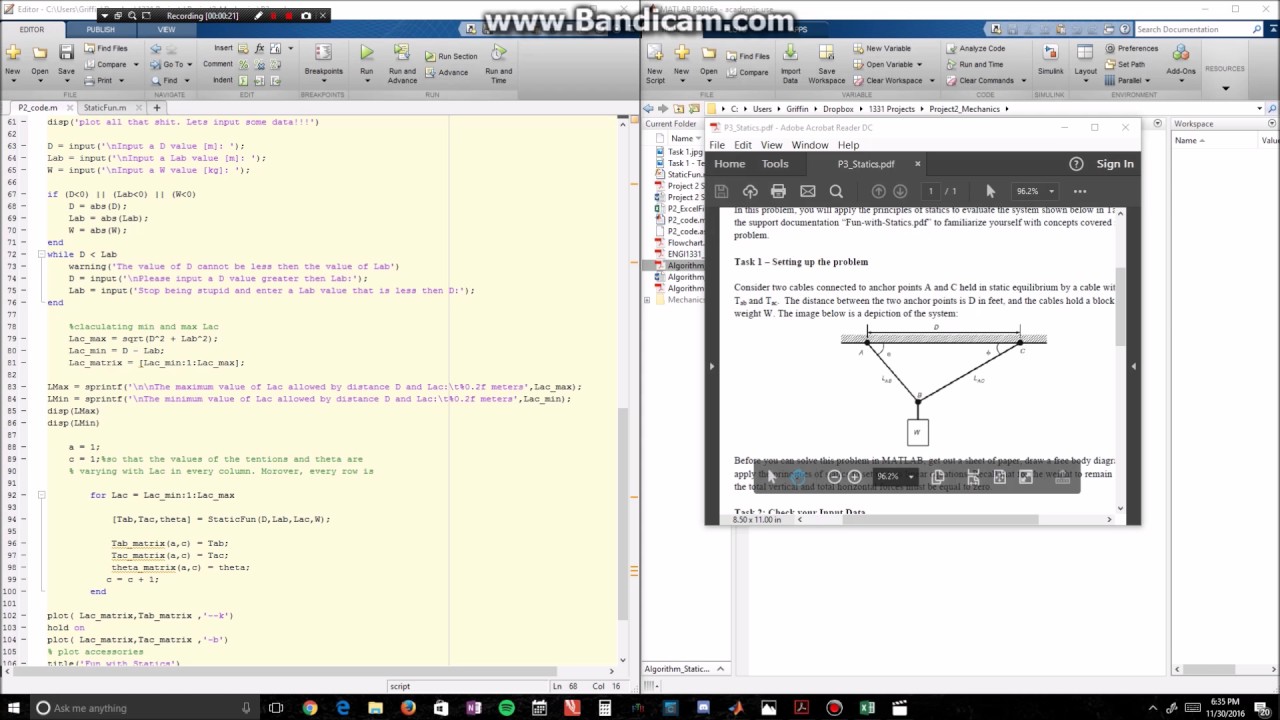
Task: Click the Search Documentation field
Action: point(1199,29)
